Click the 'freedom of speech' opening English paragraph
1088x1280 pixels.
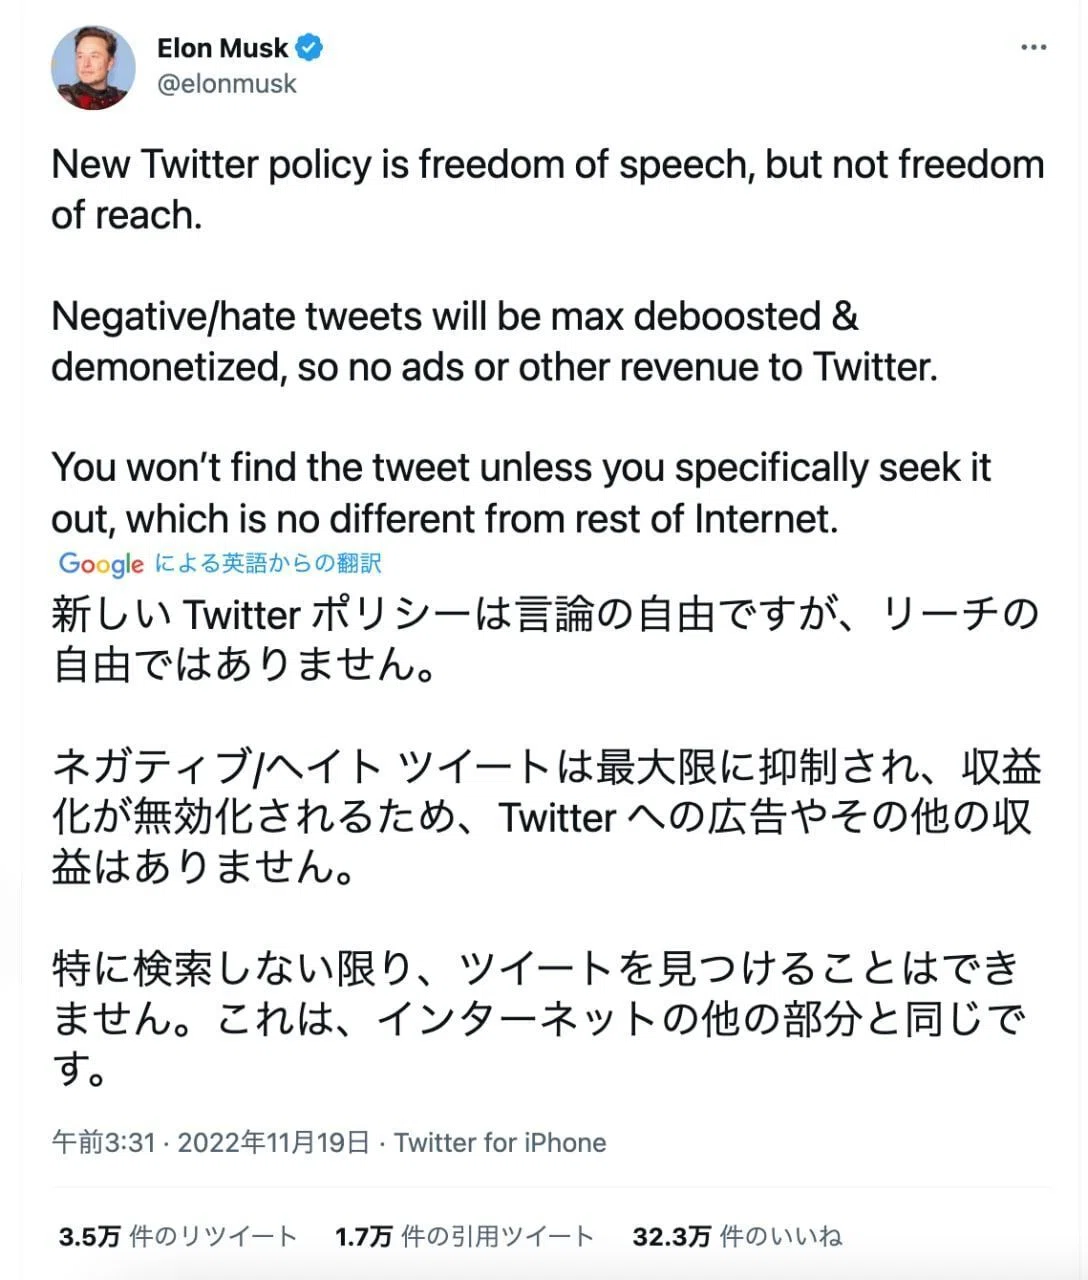[547, 189]
